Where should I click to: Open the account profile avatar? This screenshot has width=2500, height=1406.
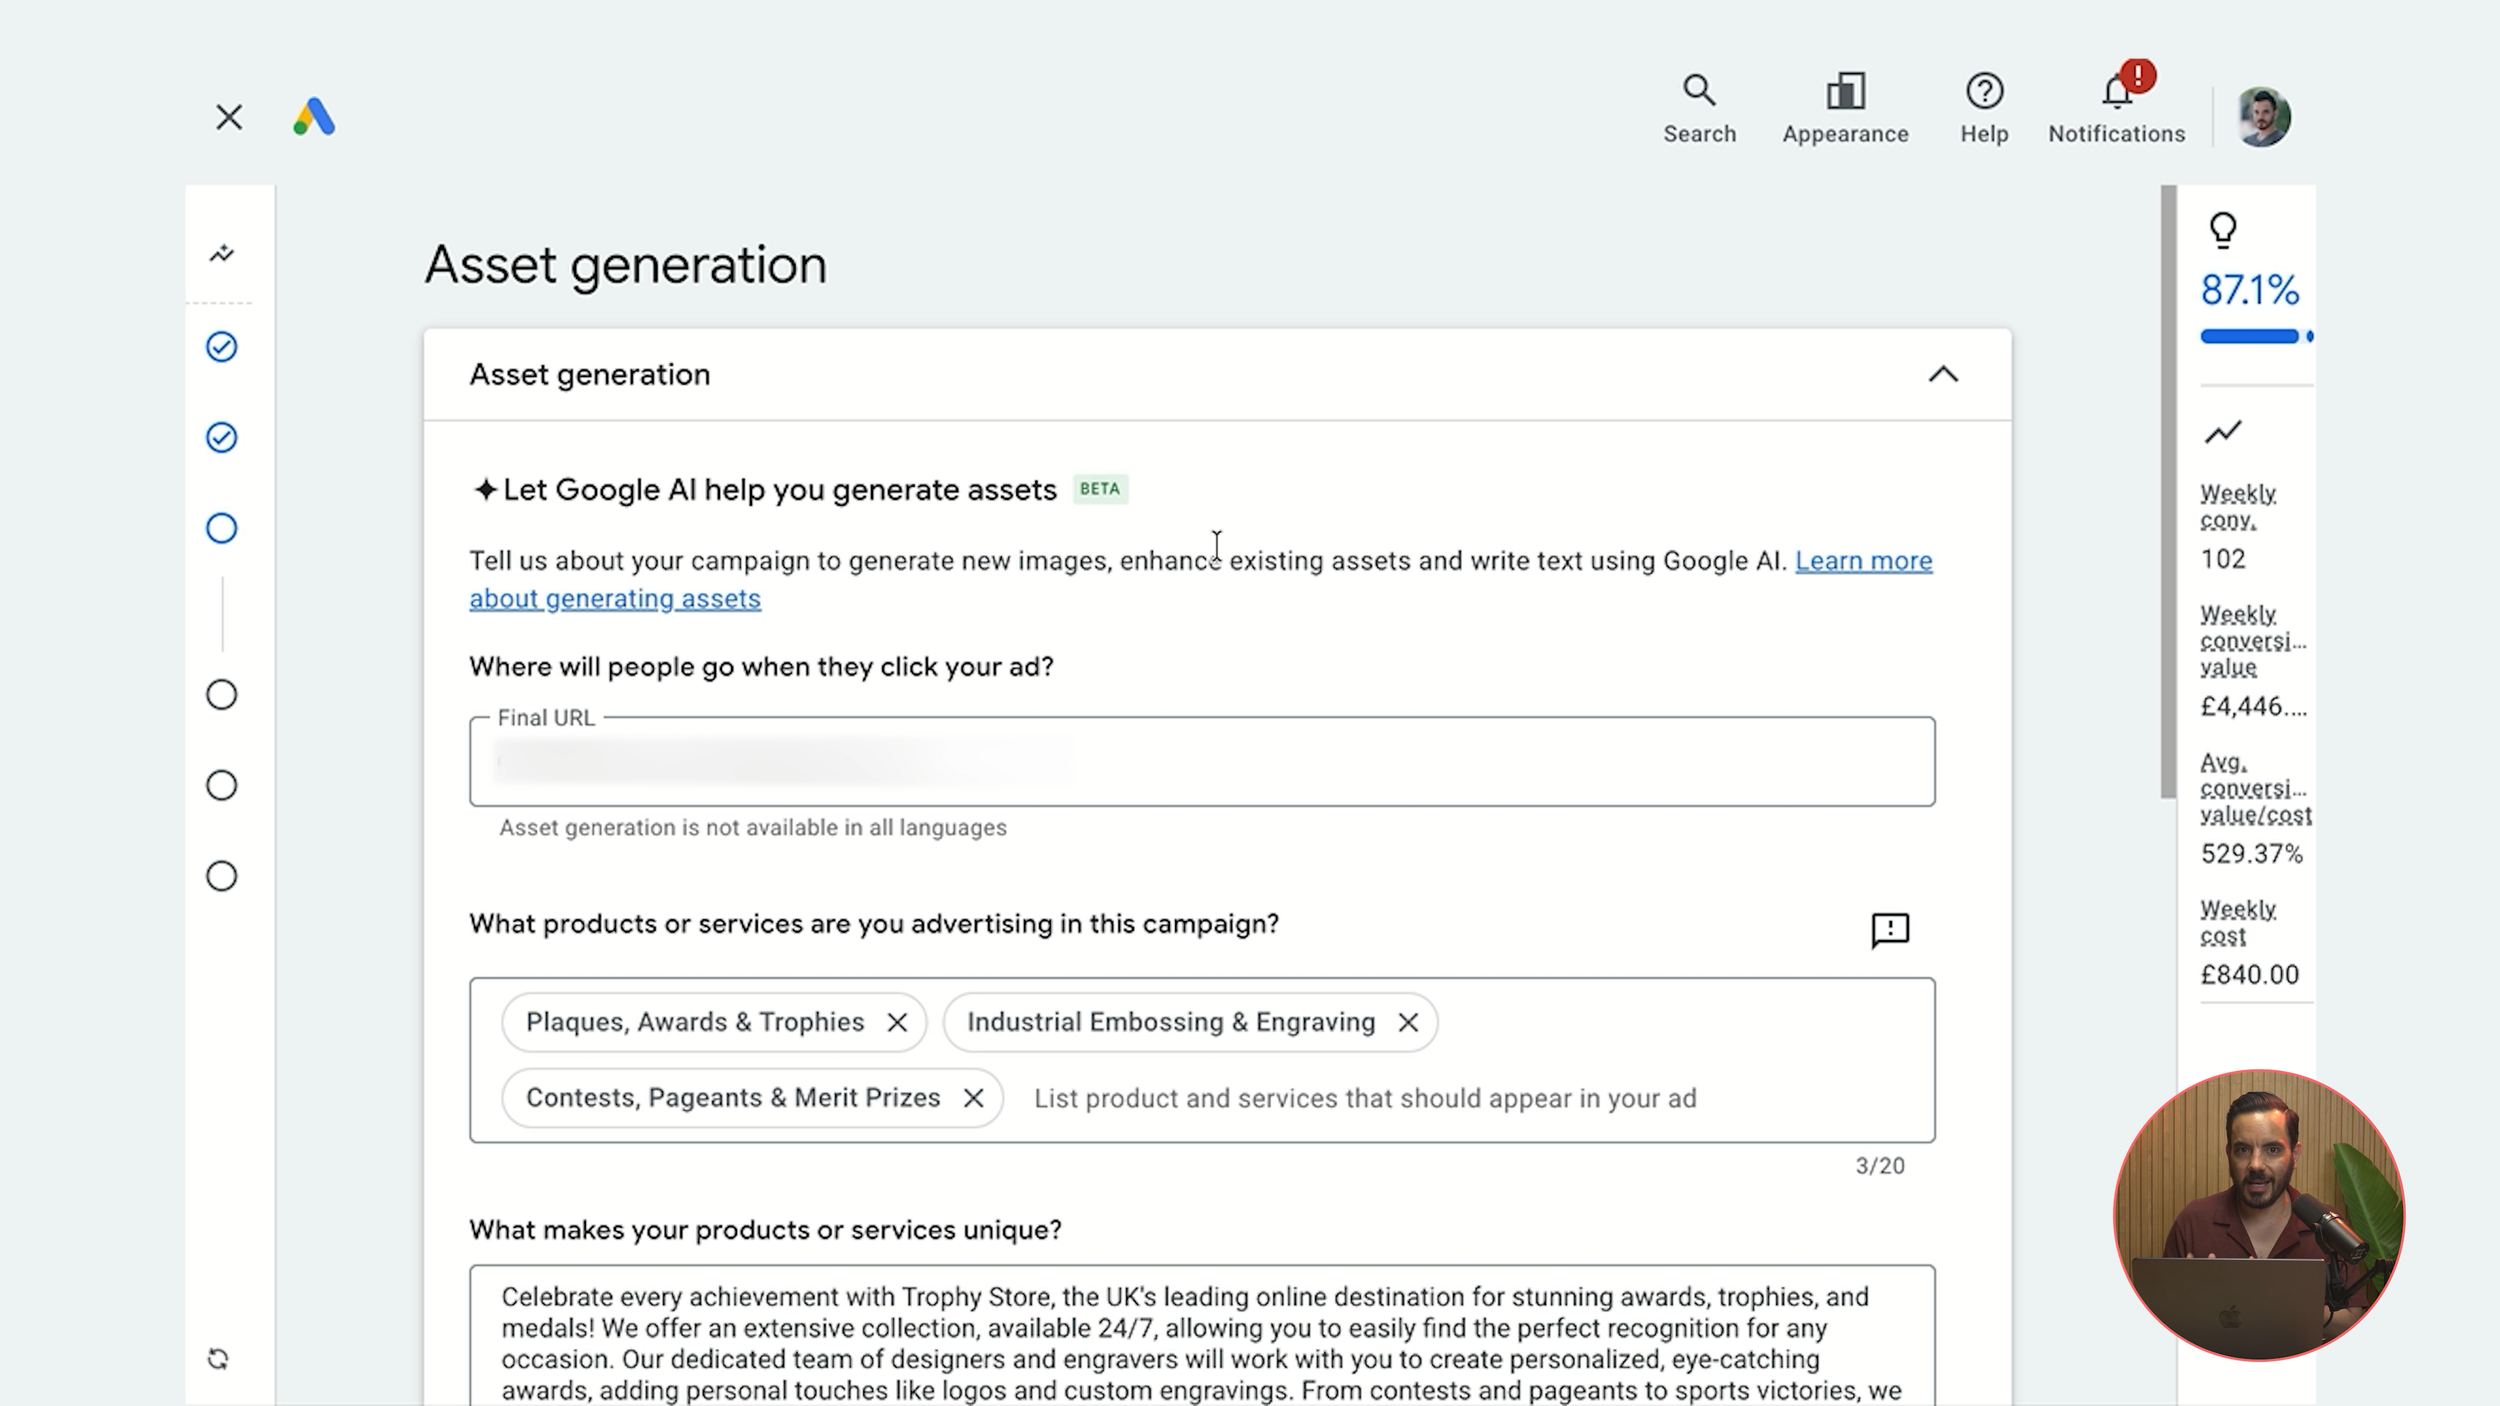[x=2263, y=117]
